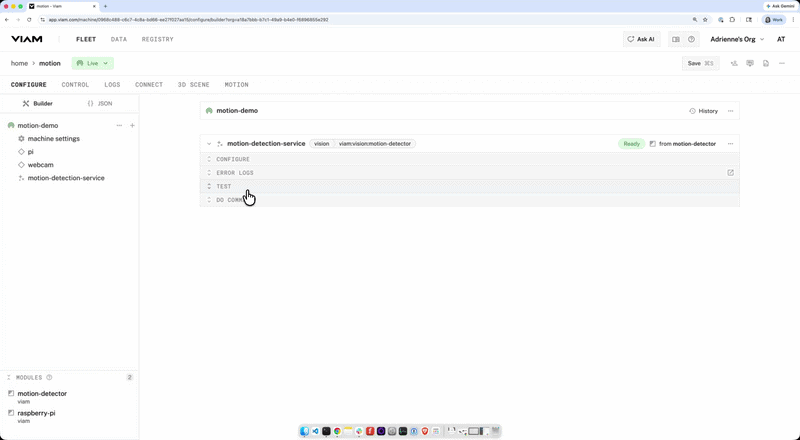Viewport: 800px width, 440px height.
Task: Open machine settings in the sidebar
Action: pos(54,139)
